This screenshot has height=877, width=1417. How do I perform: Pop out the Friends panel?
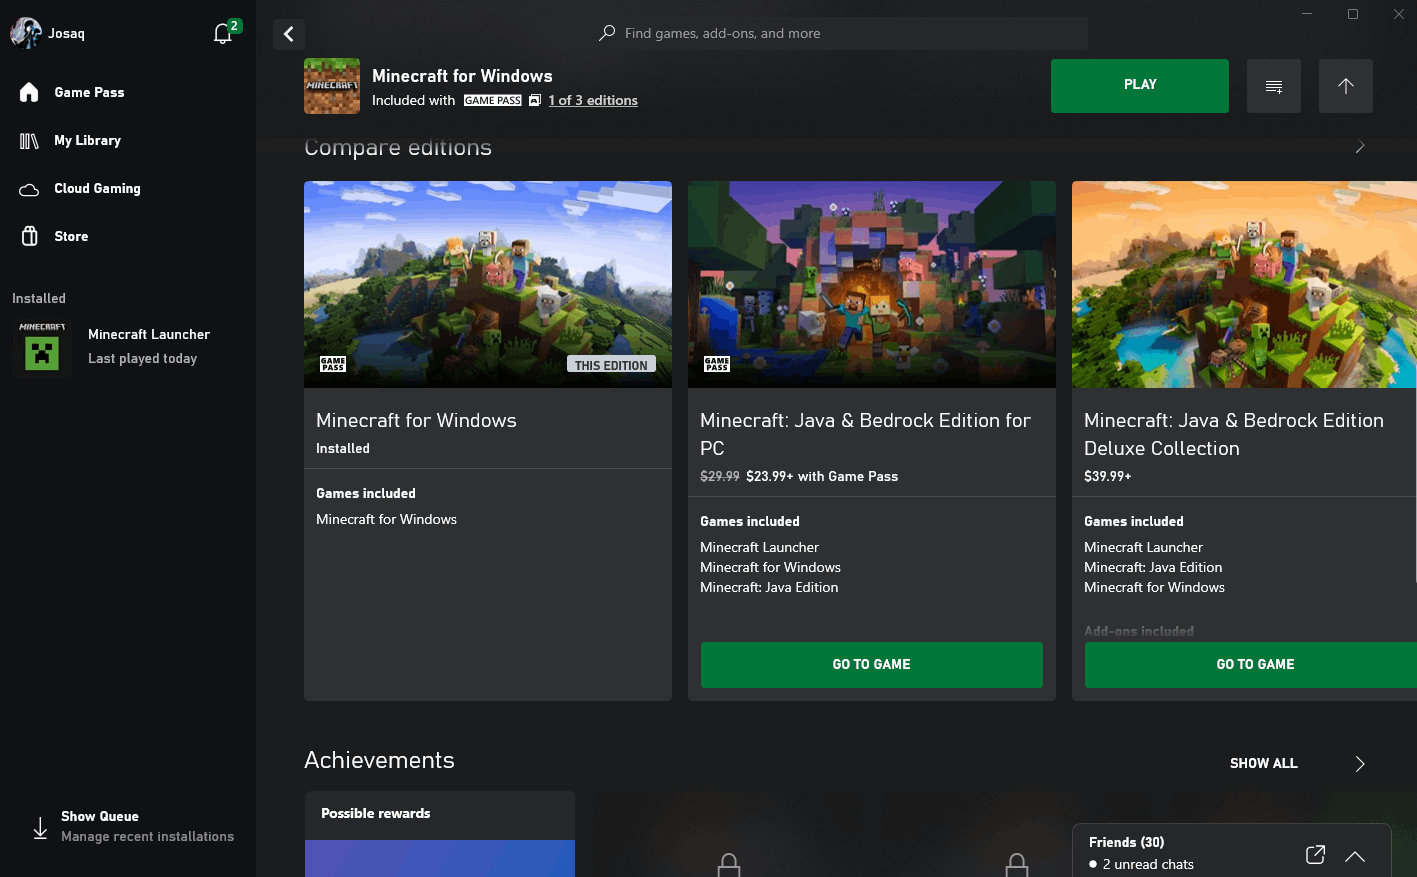tap(1315, 855)
